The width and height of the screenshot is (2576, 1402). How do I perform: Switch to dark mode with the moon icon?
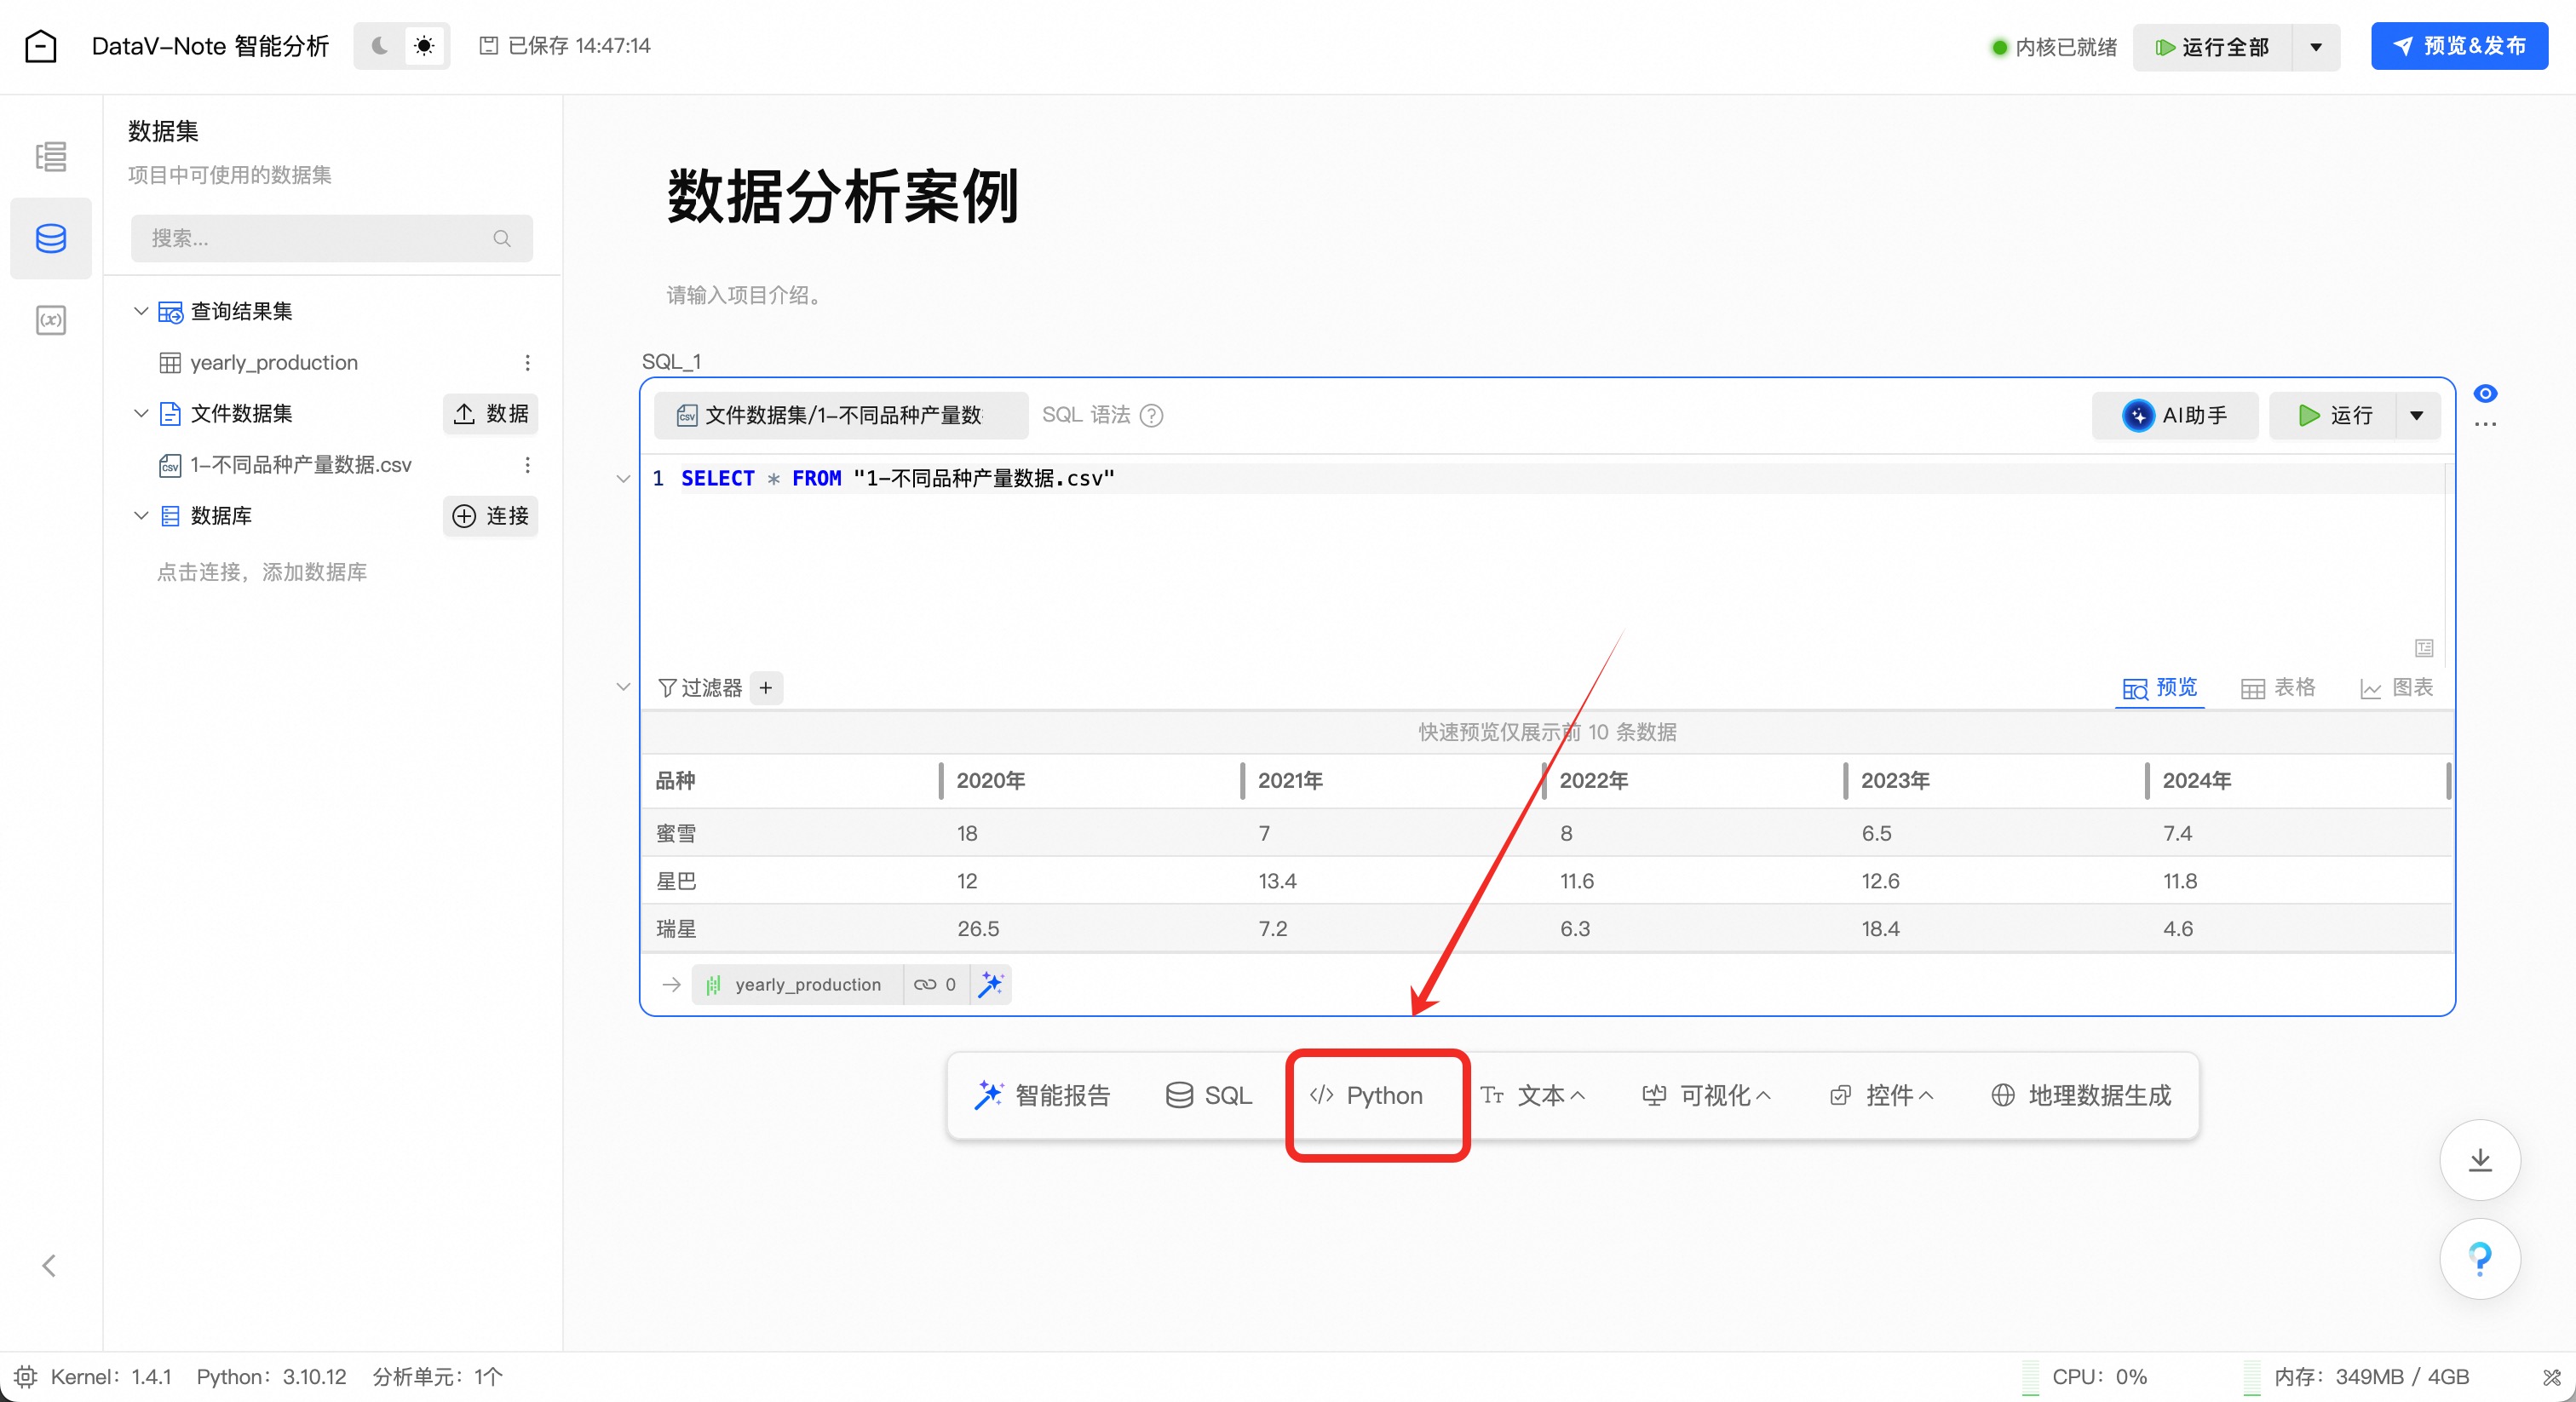pyautogui.click(x=380, y=46)
